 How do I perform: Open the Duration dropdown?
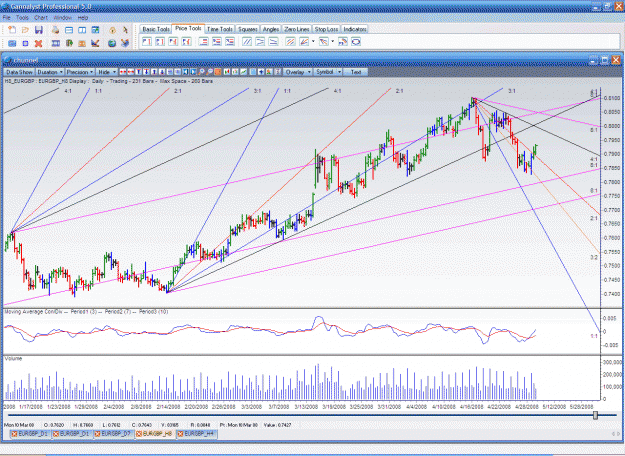50,72
